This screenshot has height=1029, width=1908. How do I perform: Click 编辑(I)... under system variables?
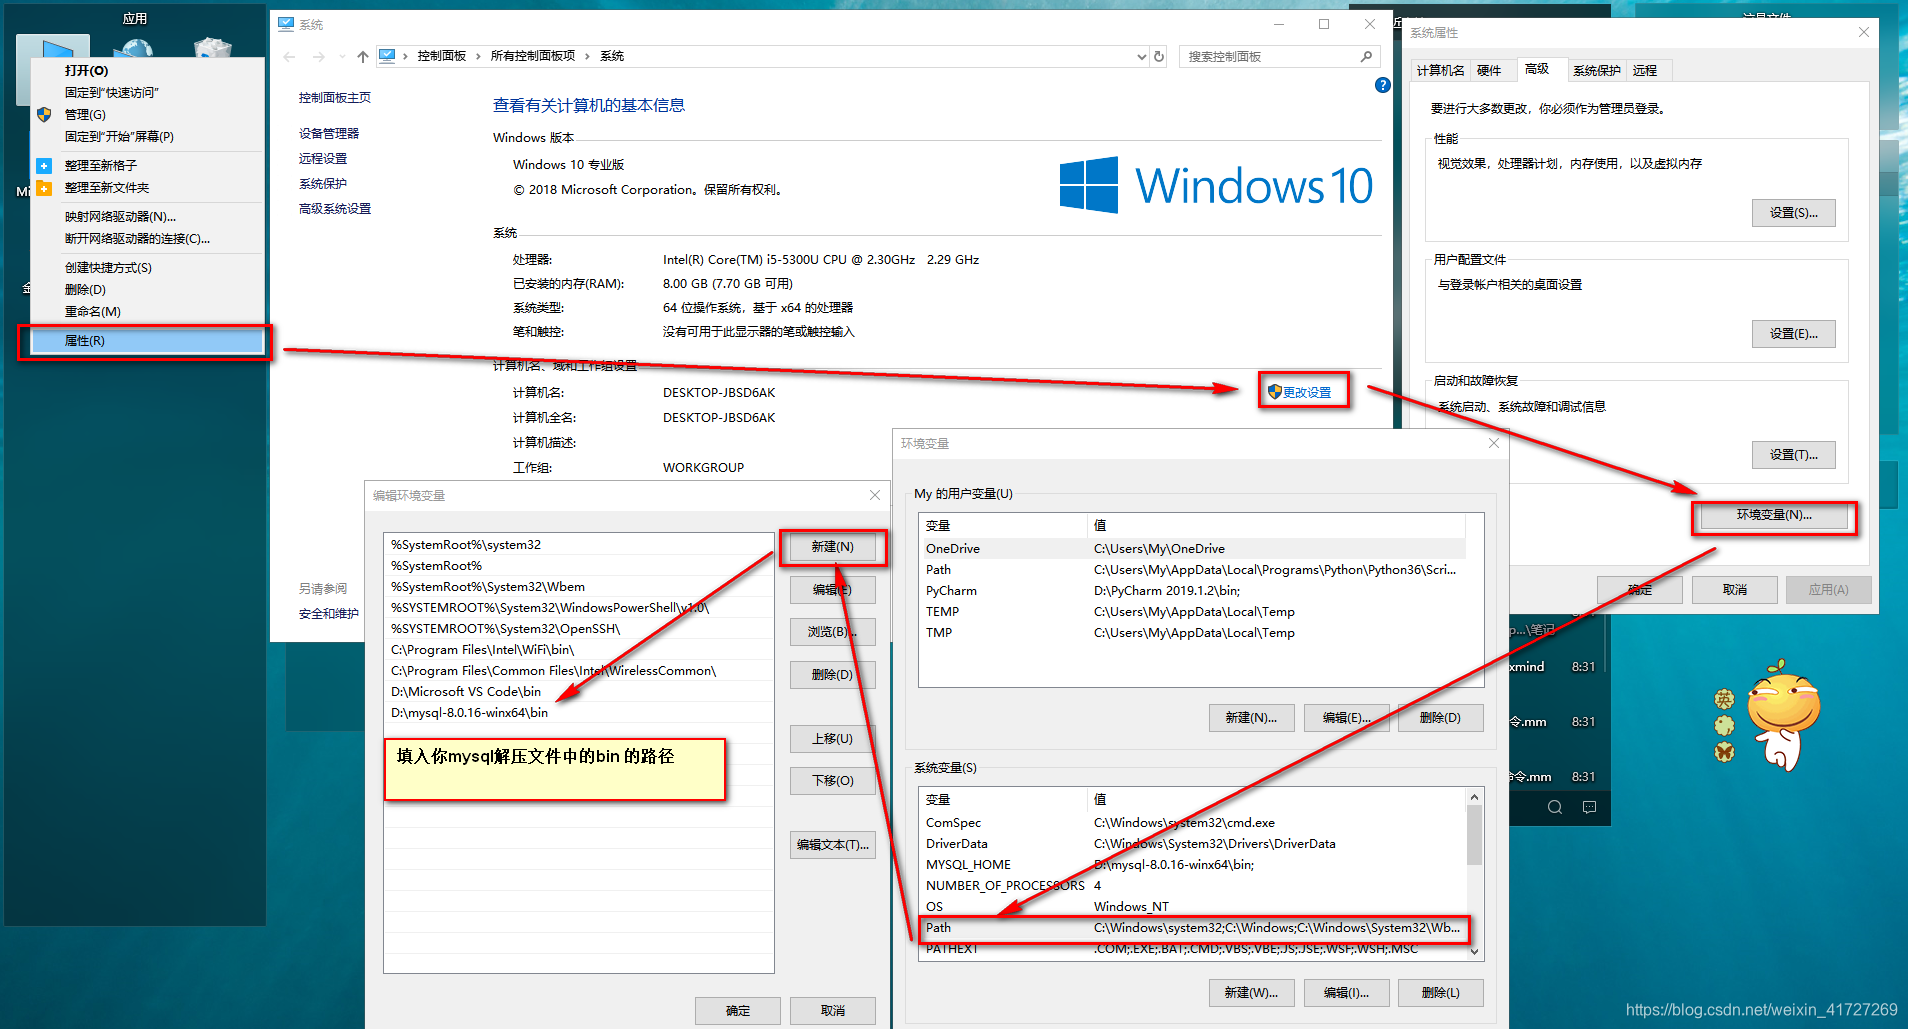(x=1346, y=993)
